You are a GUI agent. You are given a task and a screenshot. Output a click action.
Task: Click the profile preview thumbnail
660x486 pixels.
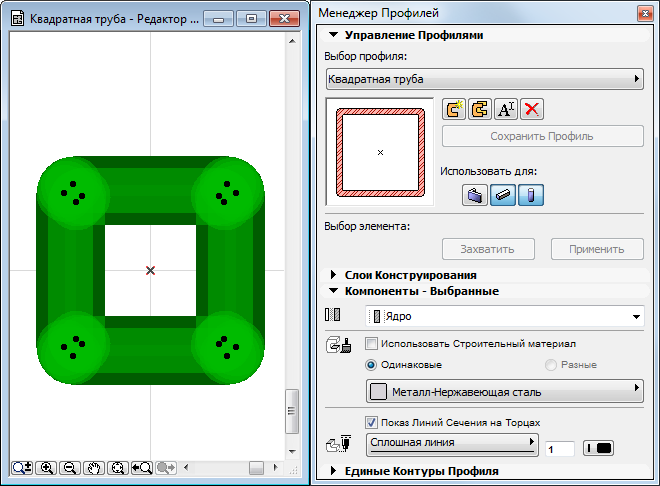coord(380,152)
